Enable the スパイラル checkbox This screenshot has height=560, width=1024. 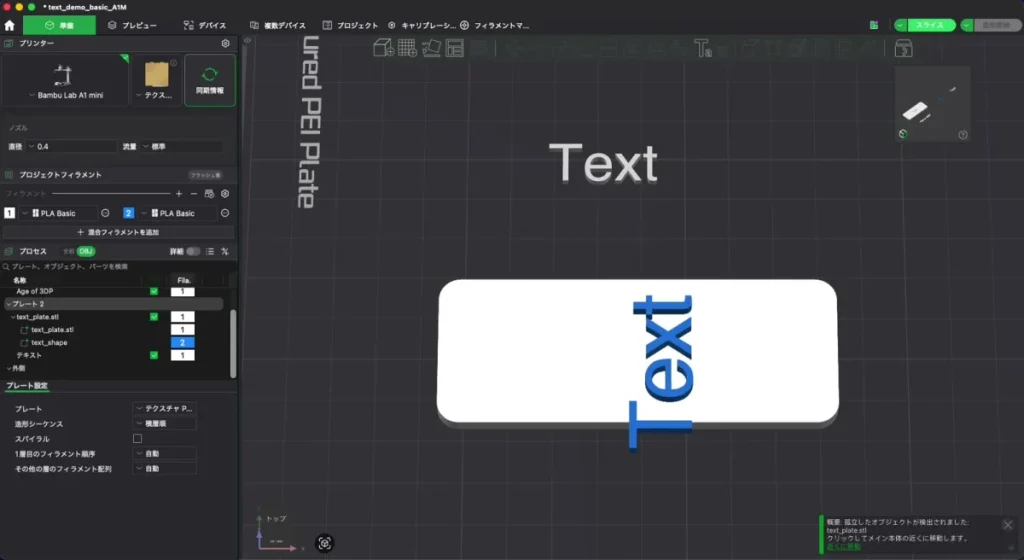(x=137, y=439)
